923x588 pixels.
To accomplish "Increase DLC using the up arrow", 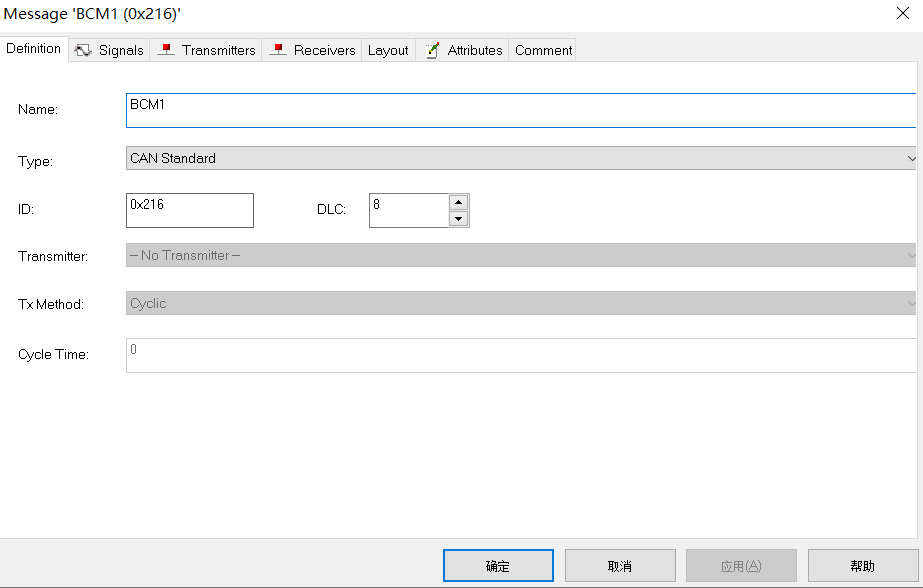I will click(458, 202).
